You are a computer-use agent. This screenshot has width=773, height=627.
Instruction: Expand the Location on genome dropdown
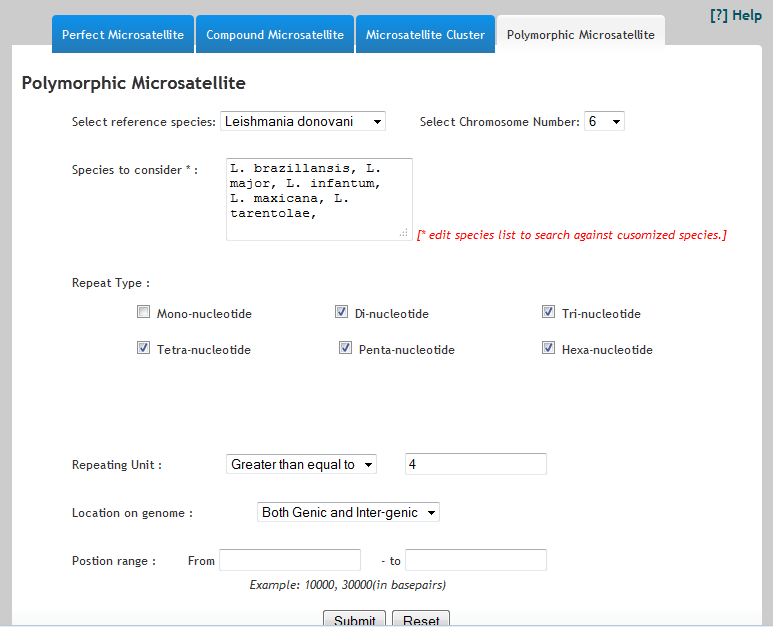click(x=348, y=512)
